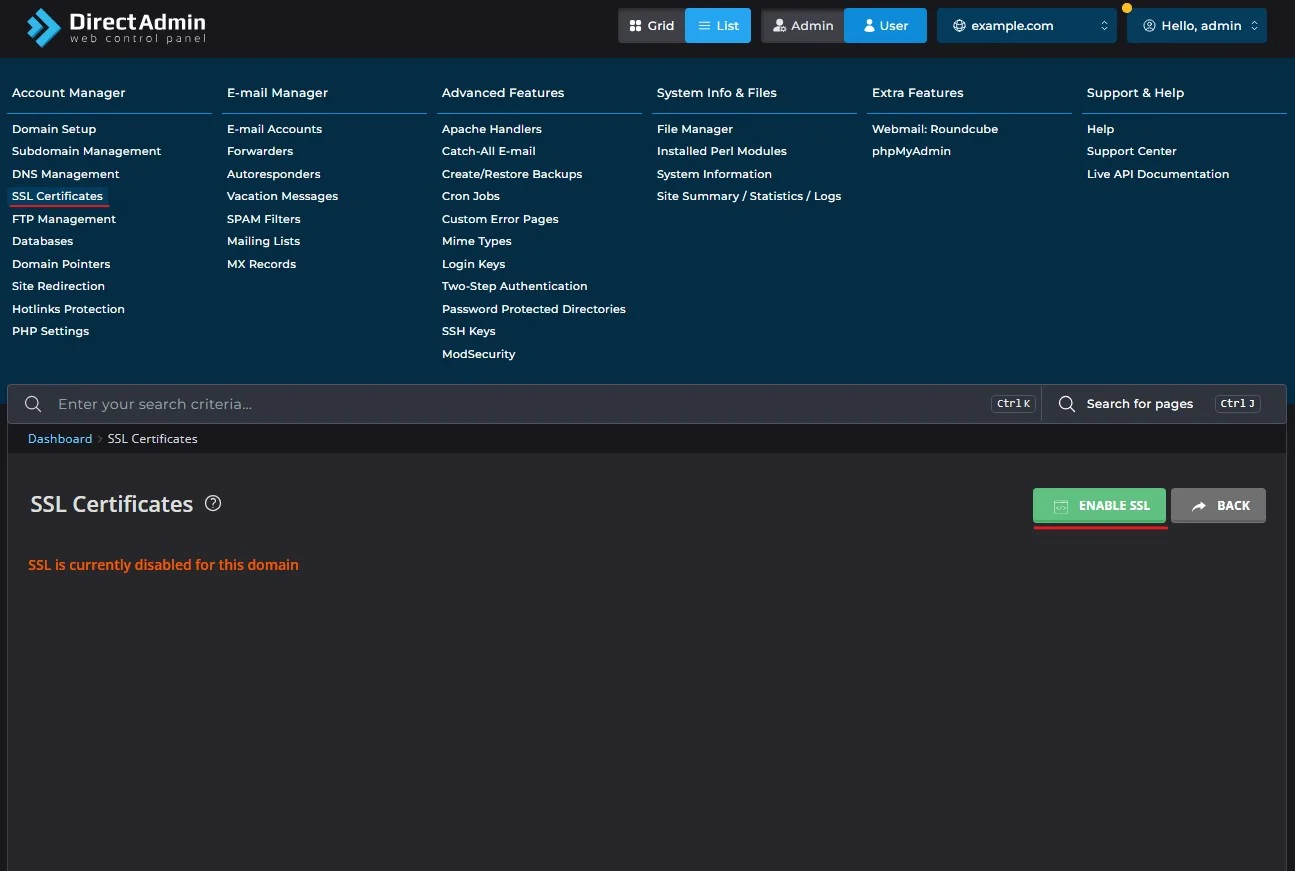The height and width of the screenshot is (871, 1295).
Task: Click the globe icon beside example.com
Action: coord(959,26)
